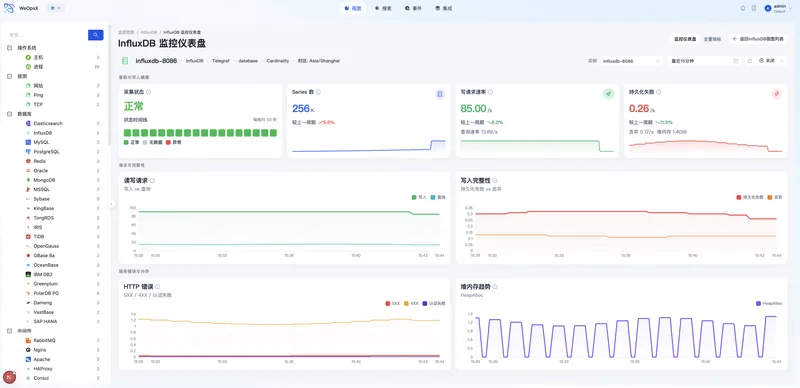Toggle HeapAlloc legend visibility
Viewport: 800px width, 388px height.
click(768, 303)
